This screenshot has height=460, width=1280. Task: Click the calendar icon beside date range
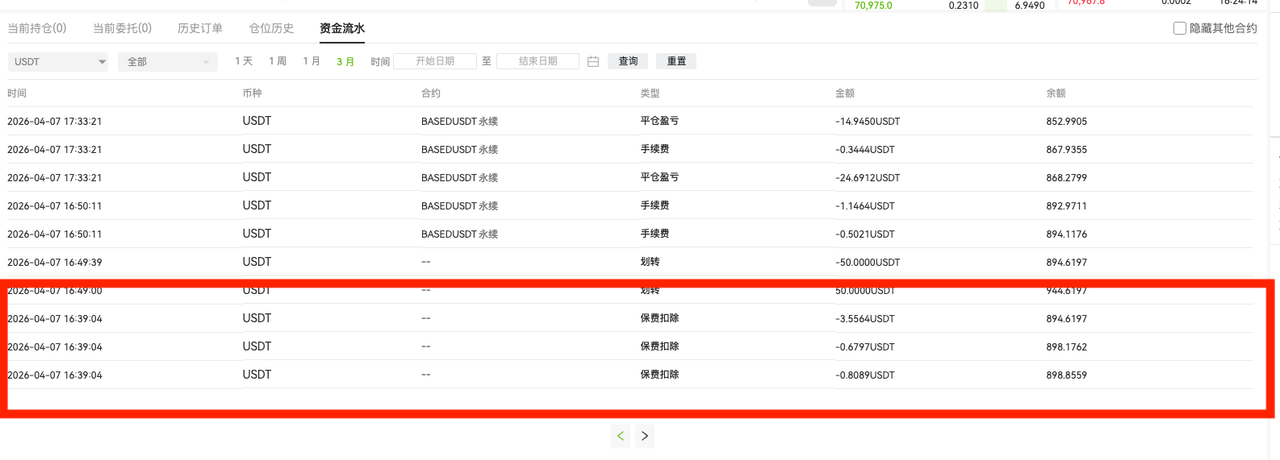[x=593, y=62]
